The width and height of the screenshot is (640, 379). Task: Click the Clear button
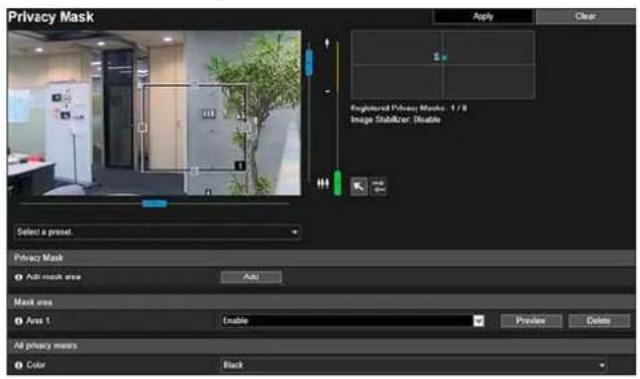pyautogui.click(x=585, y=16)
